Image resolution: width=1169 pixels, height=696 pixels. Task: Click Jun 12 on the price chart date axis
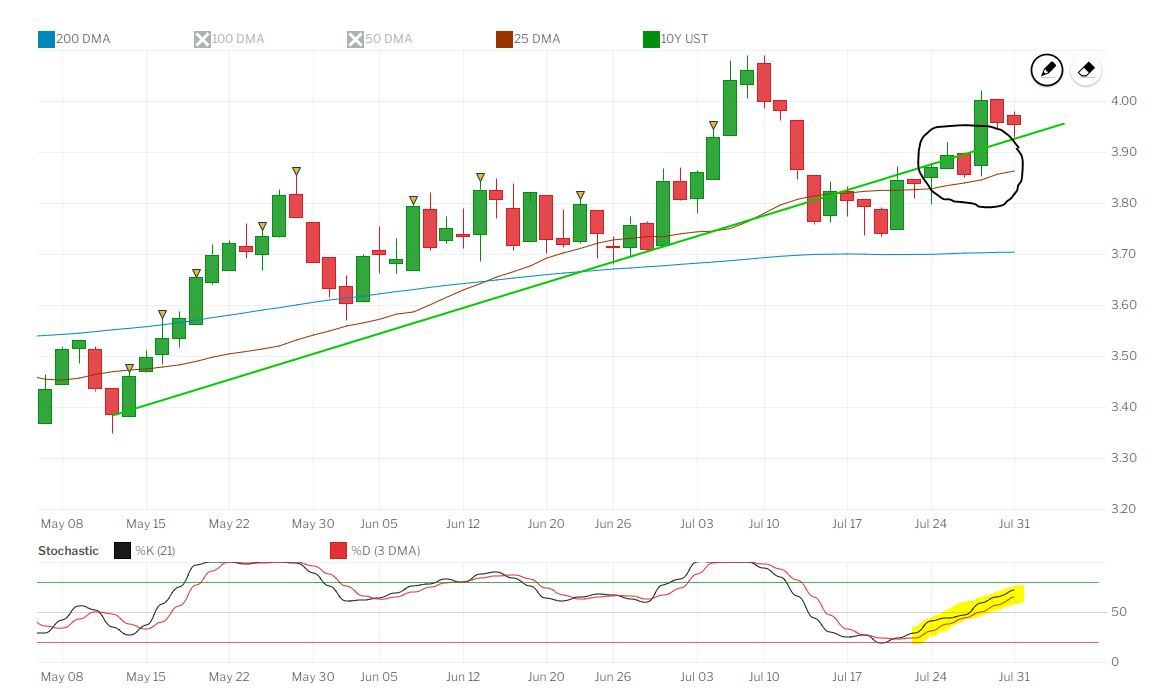click(x=463, y=524)
